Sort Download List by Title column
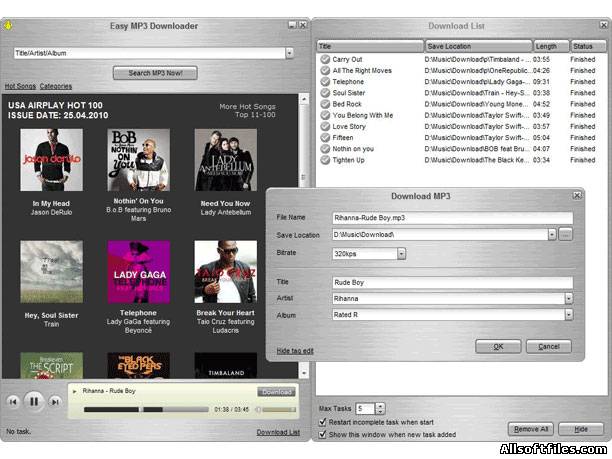This screenshot has height=459, width=612. point(370,46)
